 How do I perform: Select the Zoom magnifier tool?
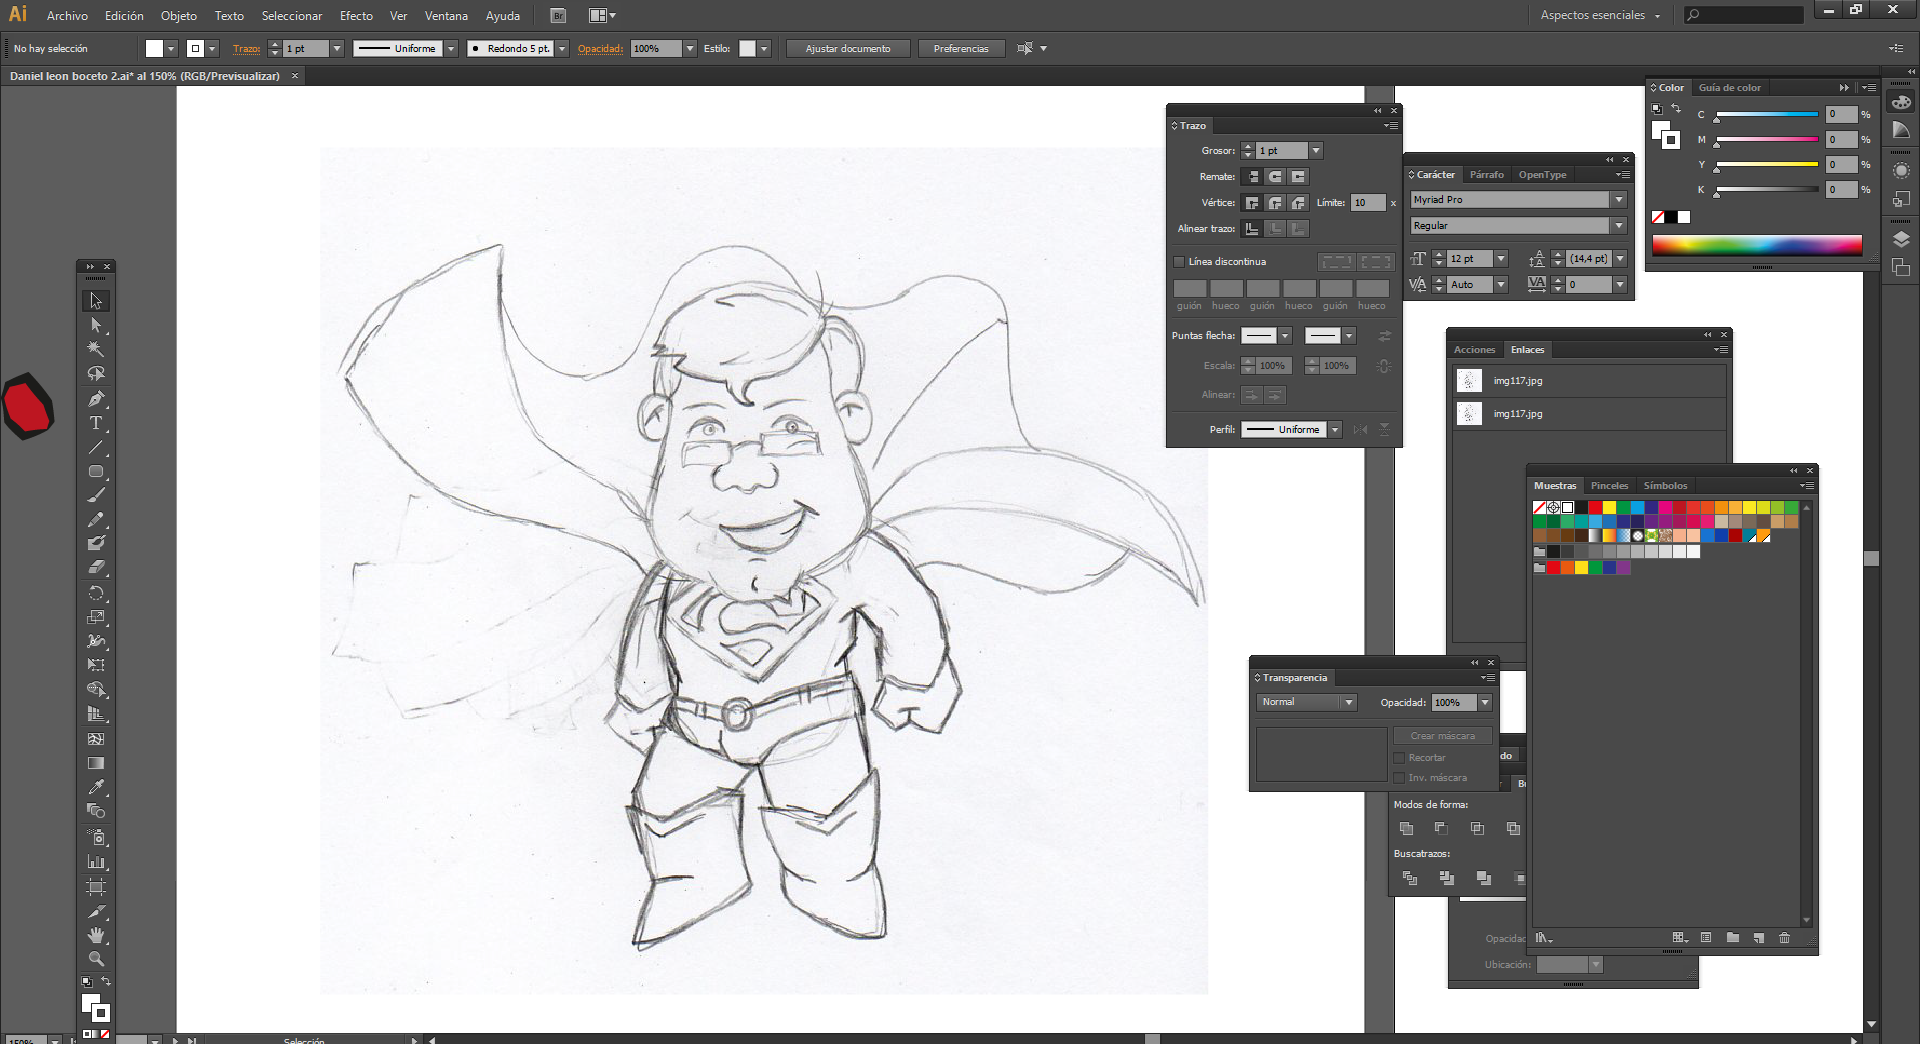click(96, 959)
